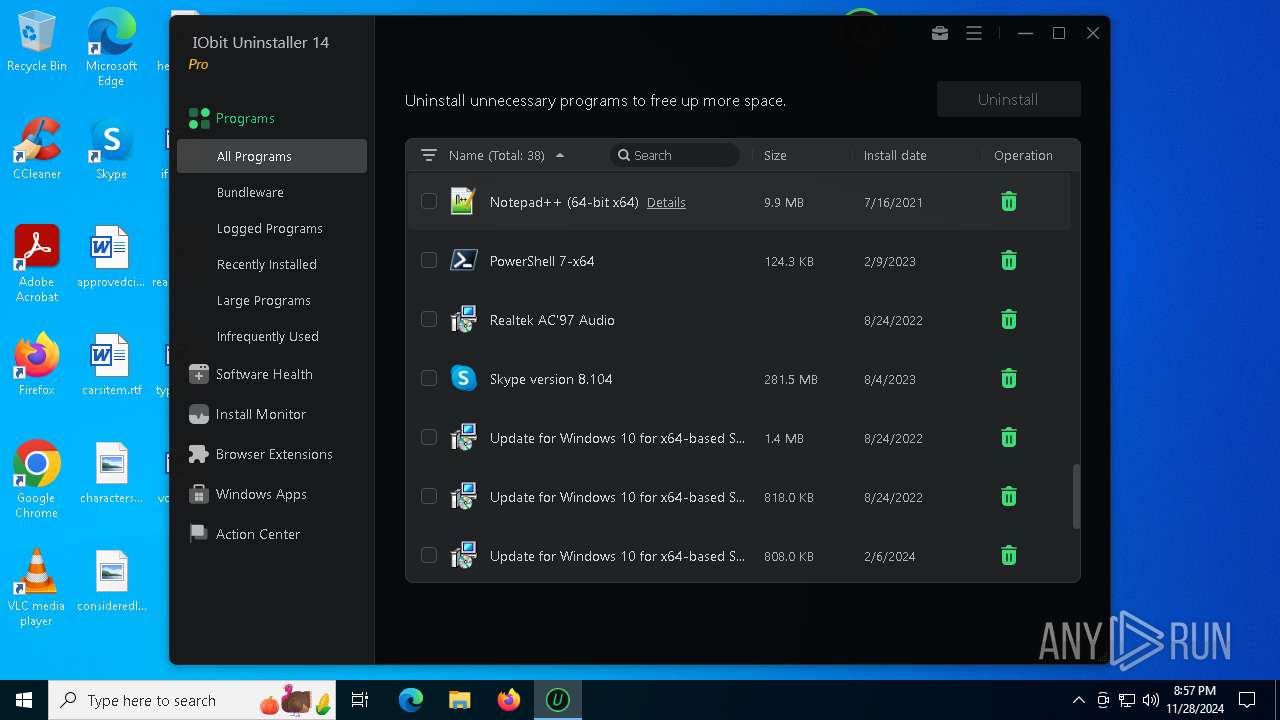Open Task View on the taskbar
This screenshot has width=1280, height=720.
tap(360, 700)
